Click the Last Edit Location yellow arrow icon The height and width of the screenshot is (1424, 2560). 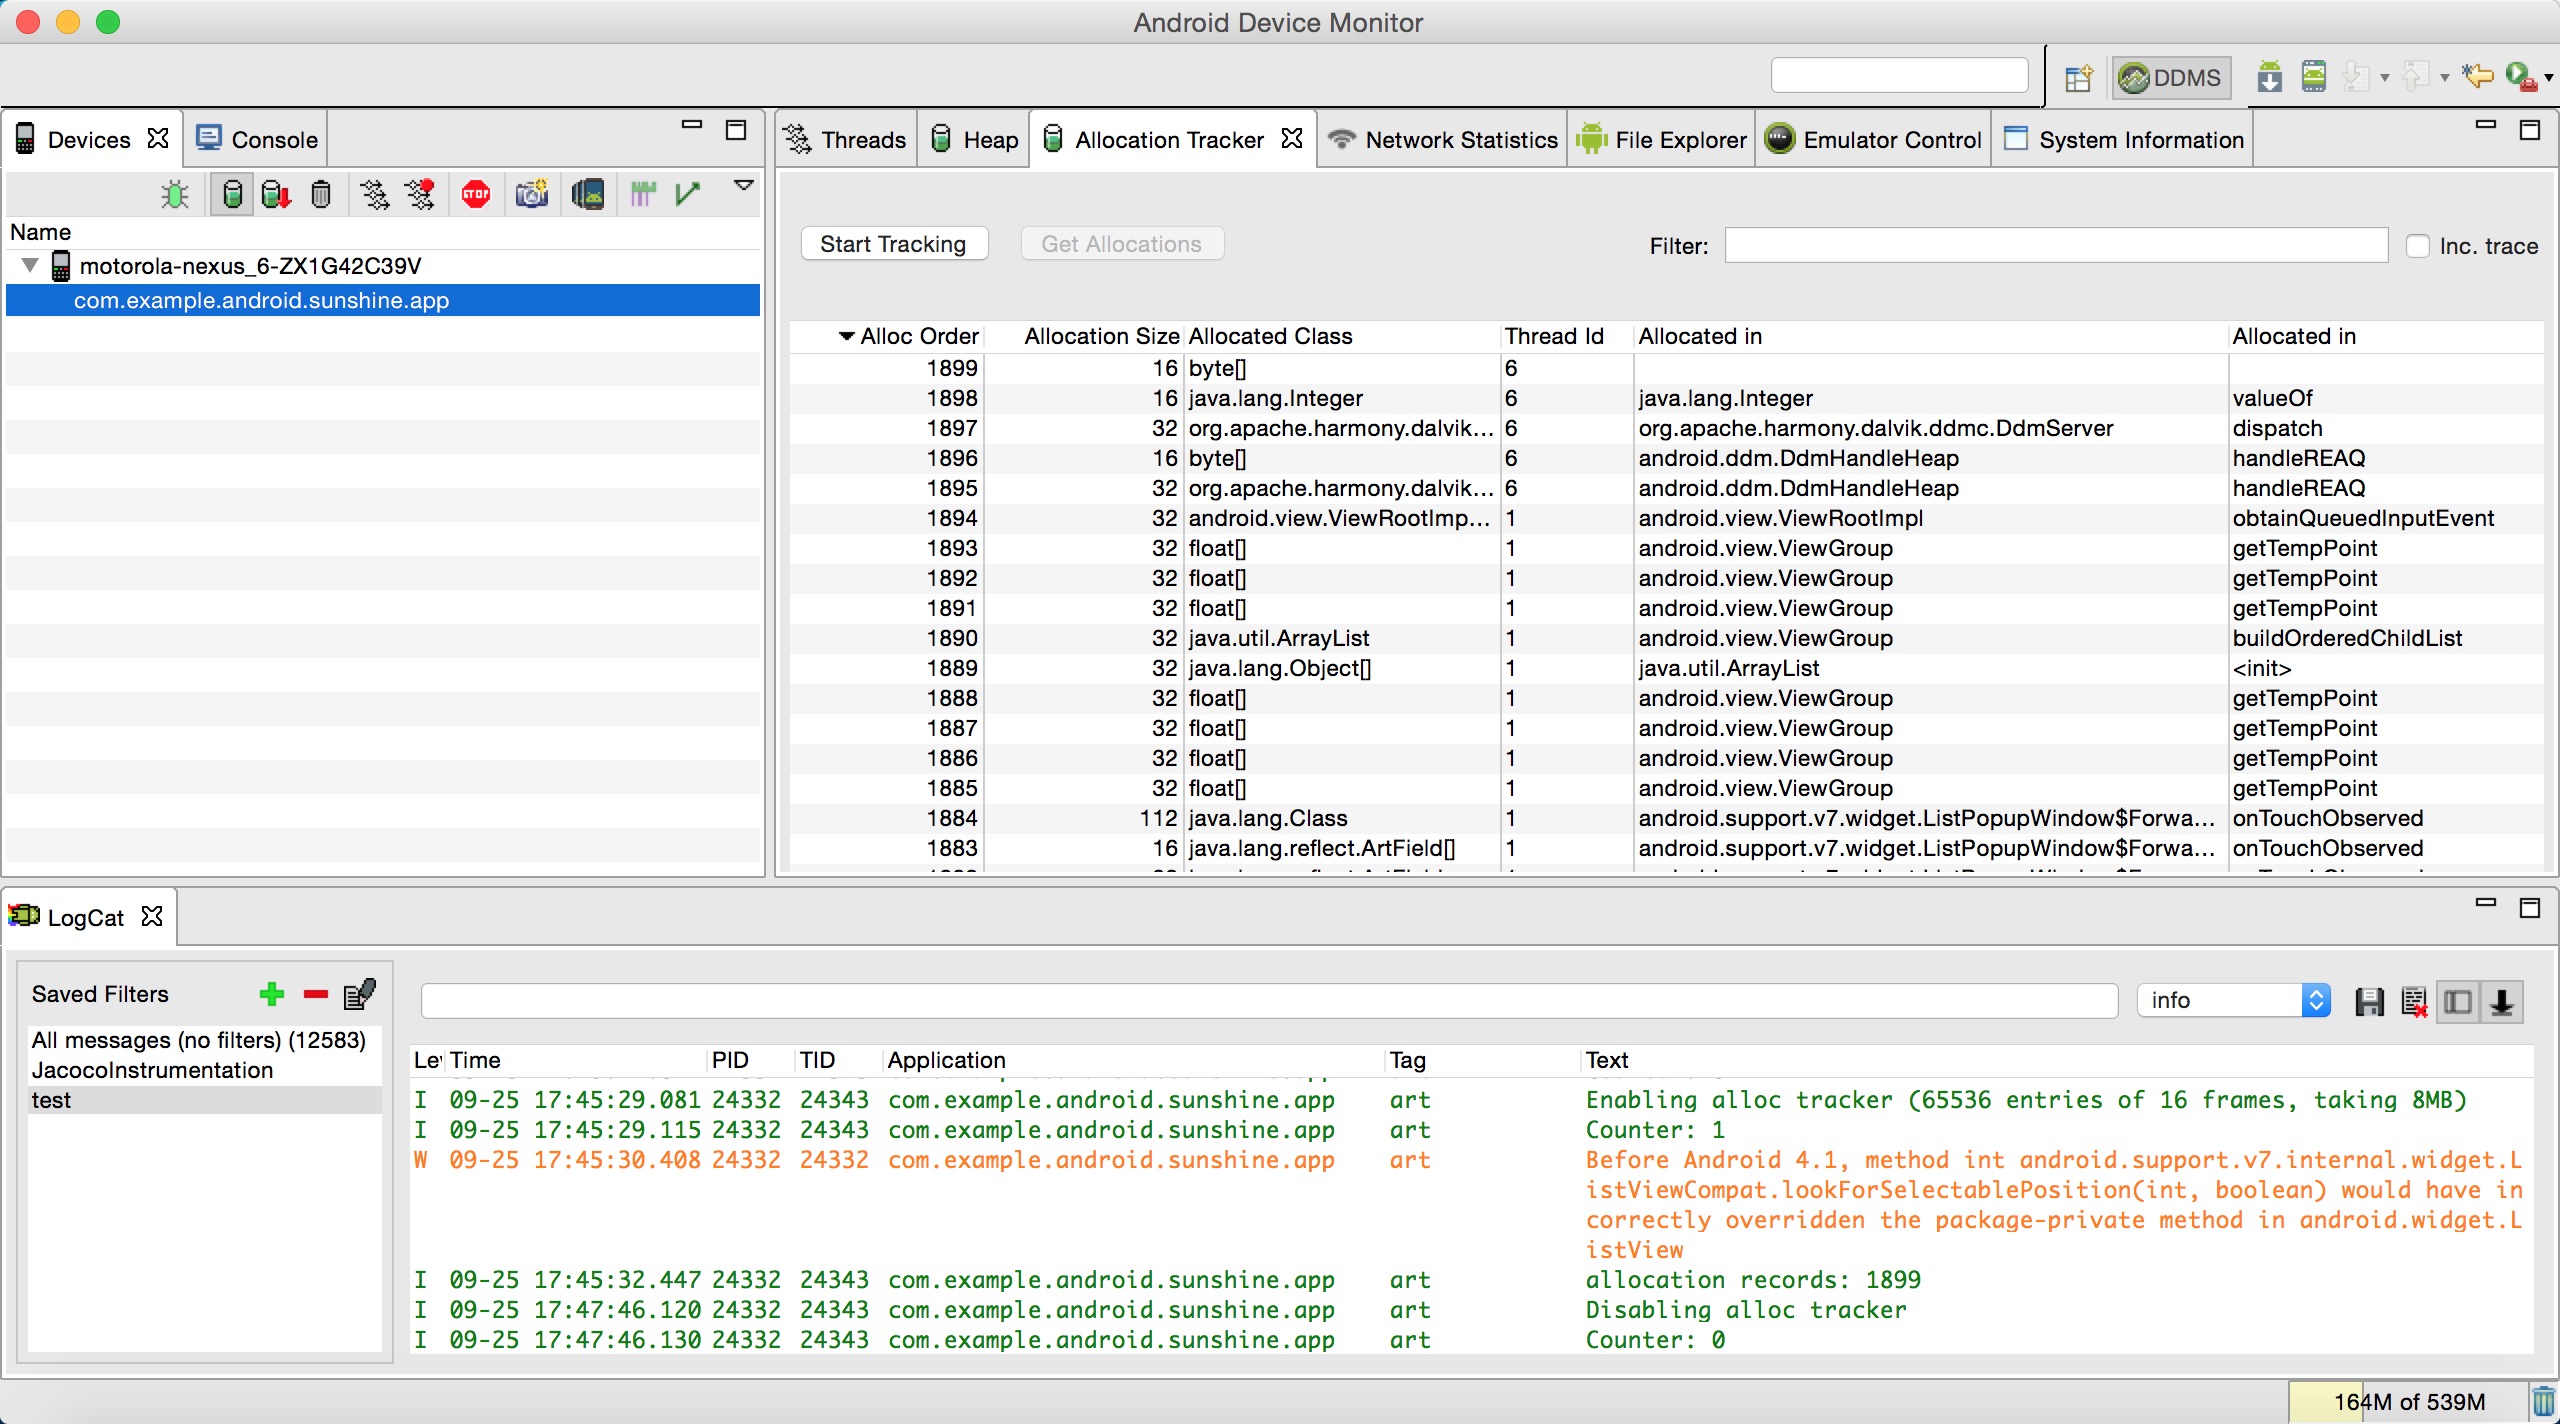pyautogui.click(x=2478, y=77)
